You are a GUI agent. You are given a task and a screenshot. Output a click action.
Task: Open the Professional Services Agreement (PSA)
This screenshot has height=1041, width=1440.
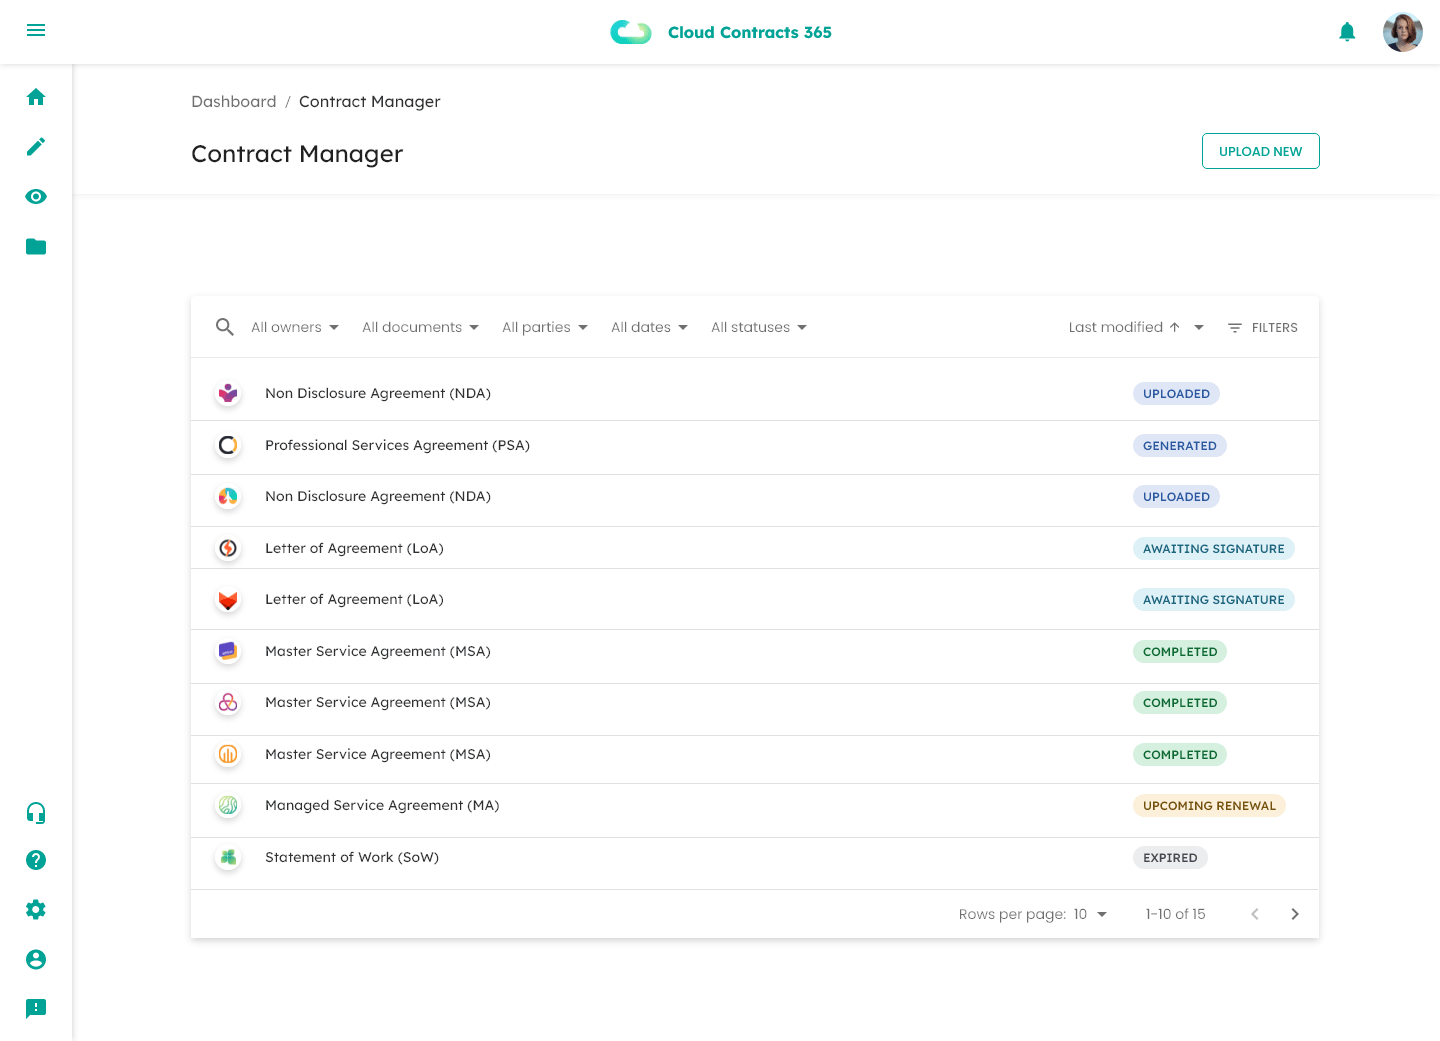click(397, 445)
